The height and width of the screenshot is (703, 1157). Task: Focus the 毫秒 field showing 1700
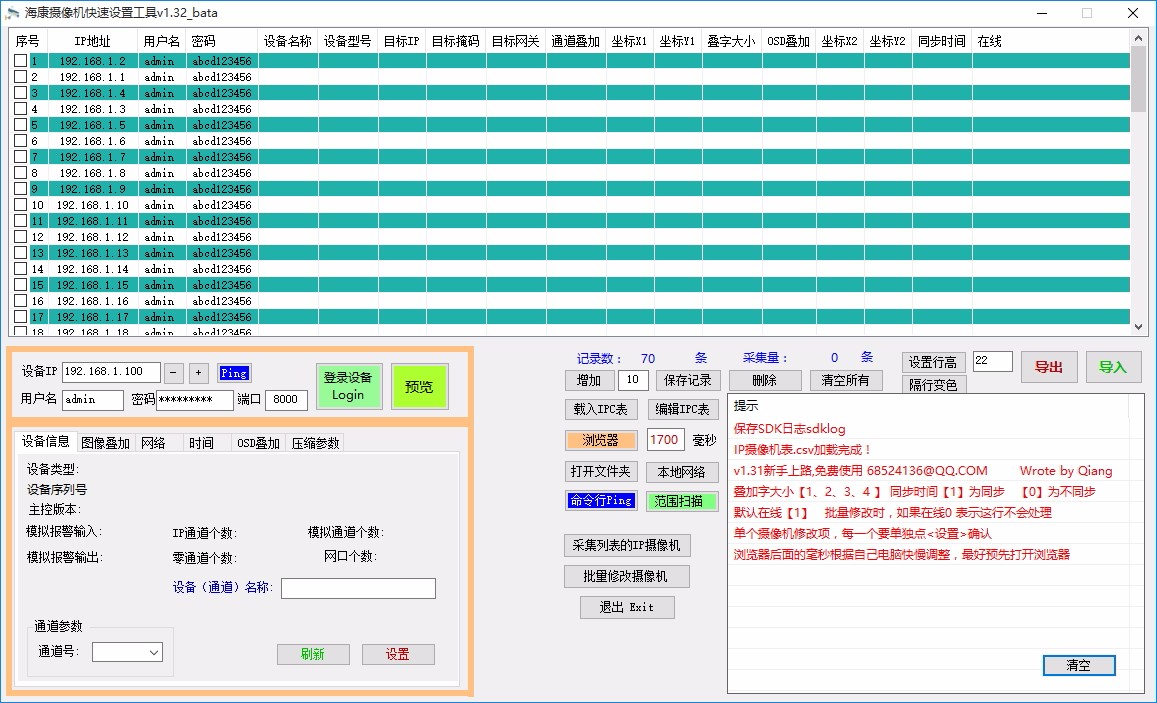tap(665, 440)
